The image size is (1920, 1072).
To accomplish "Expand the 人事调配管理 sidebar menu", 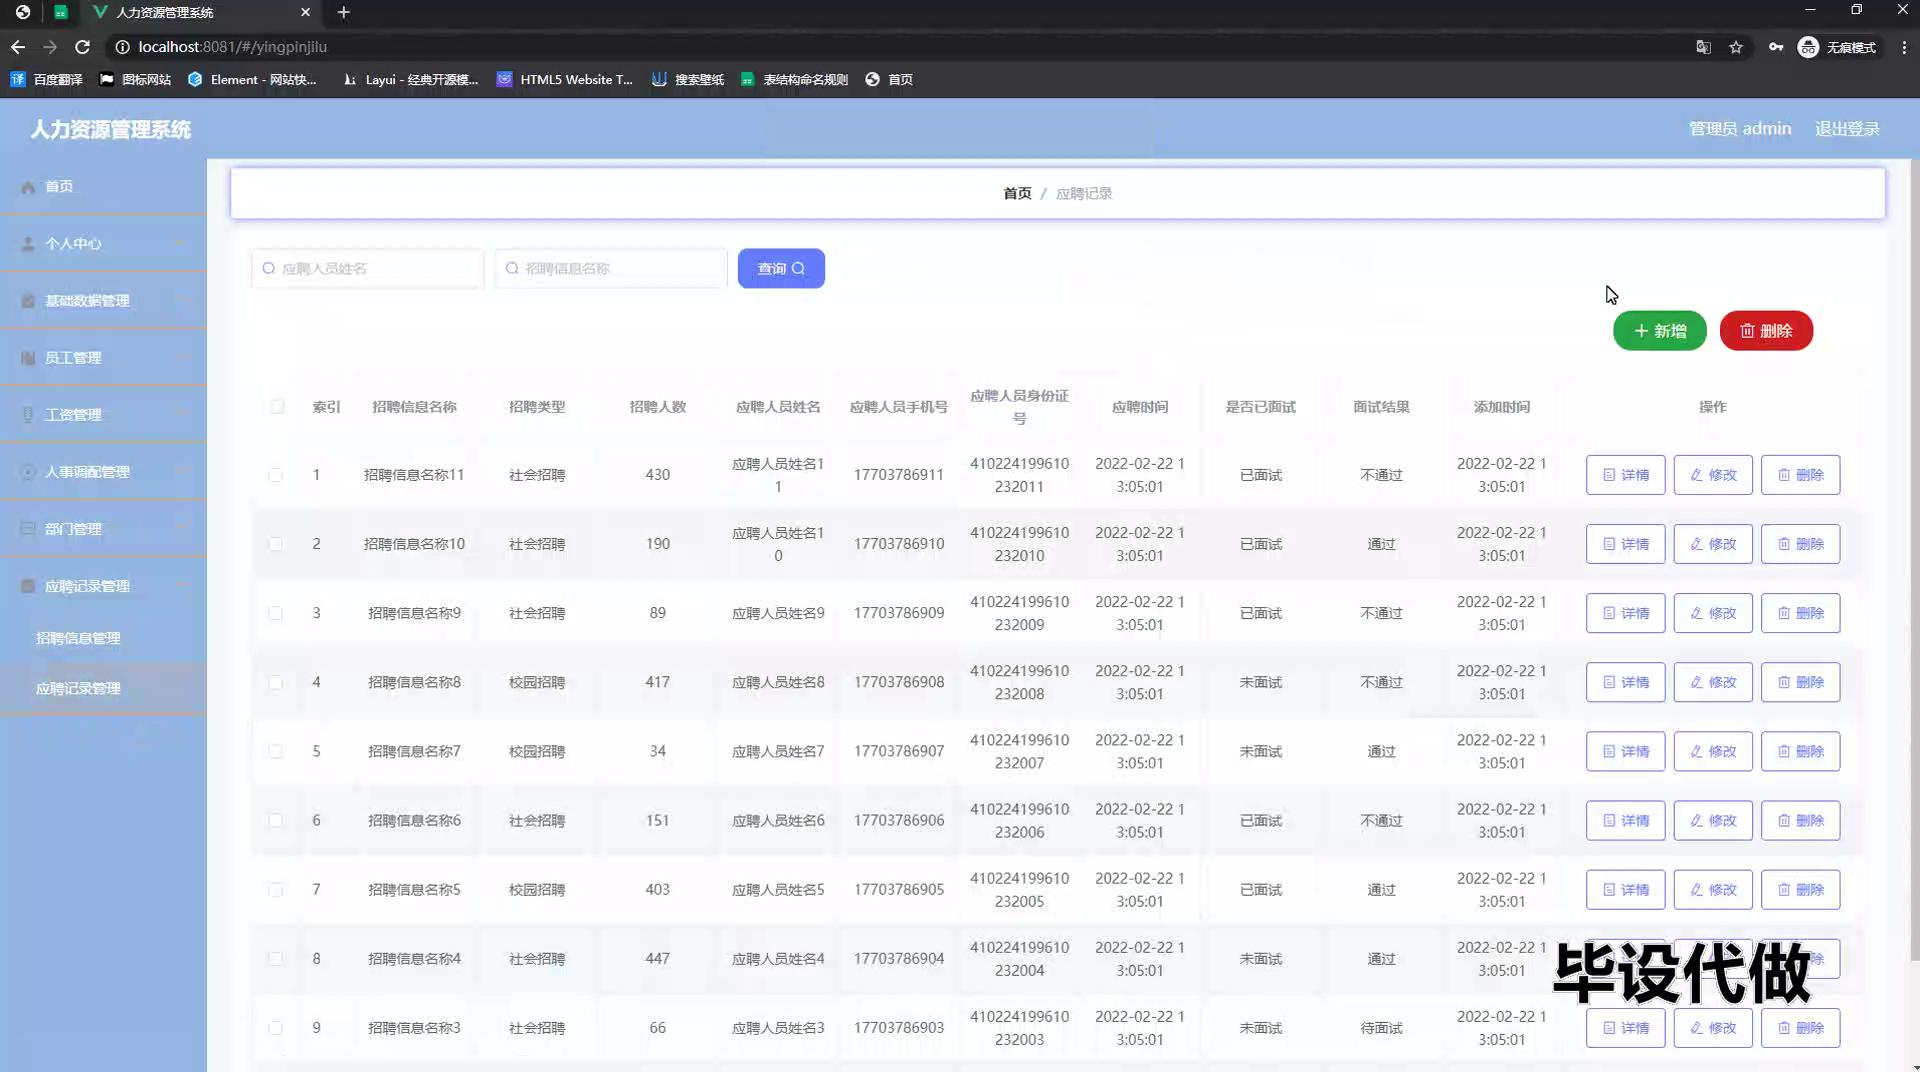I will [87, 472].
